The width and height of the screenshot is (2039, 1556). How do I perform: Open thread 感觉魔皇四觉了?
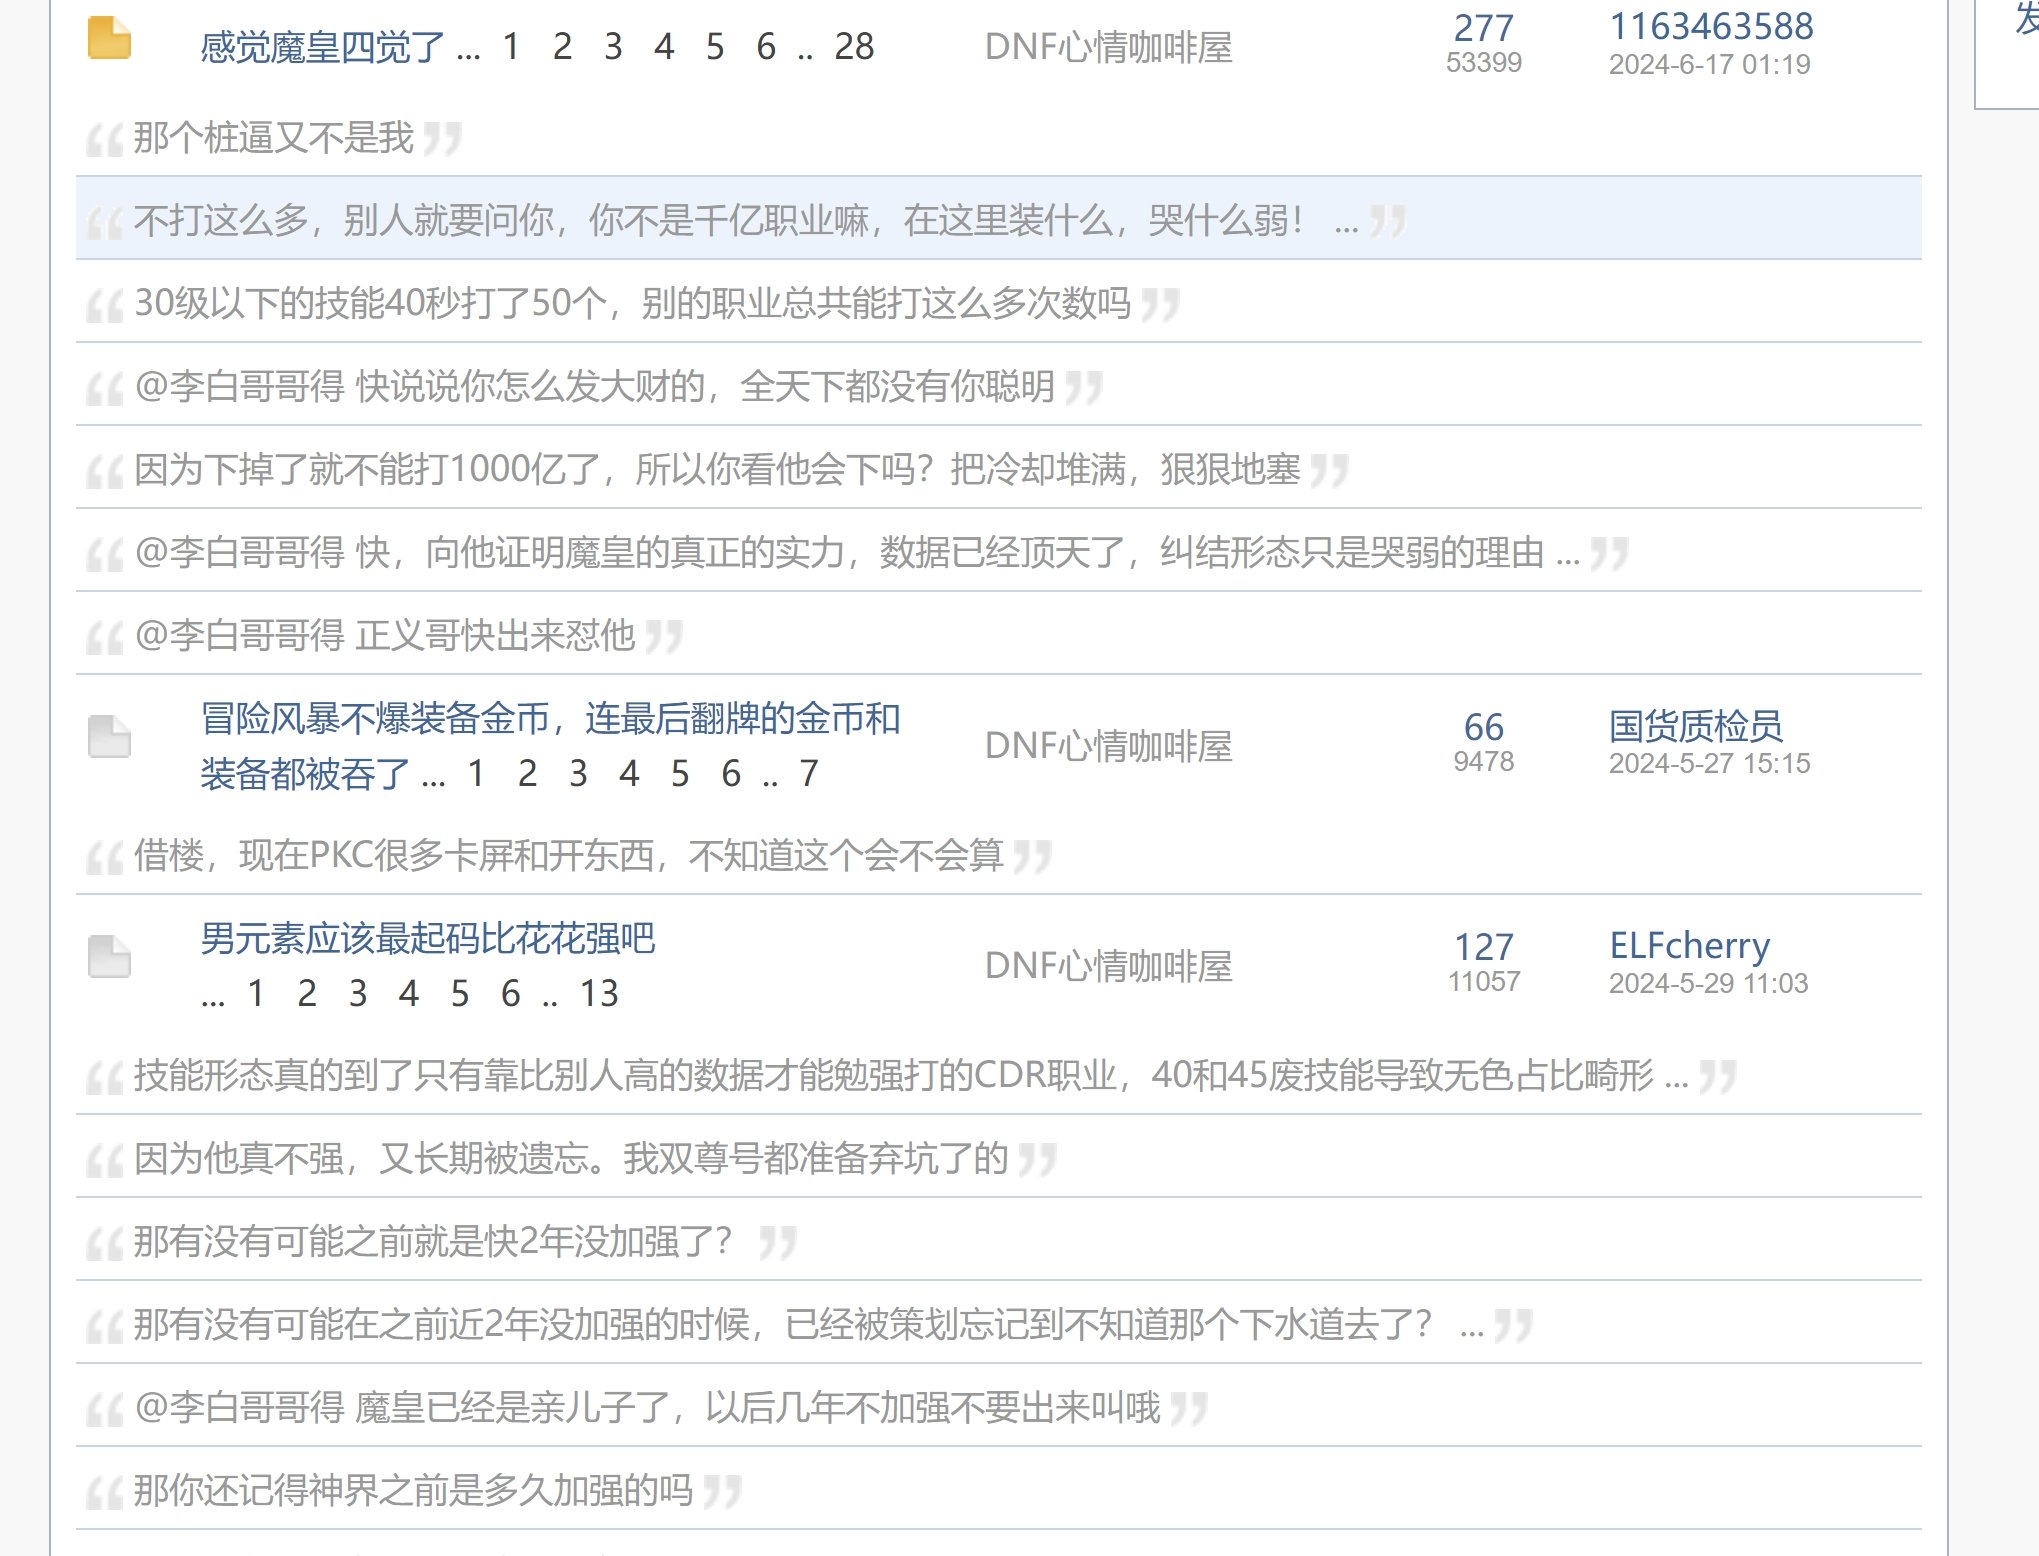click(322, 47)
